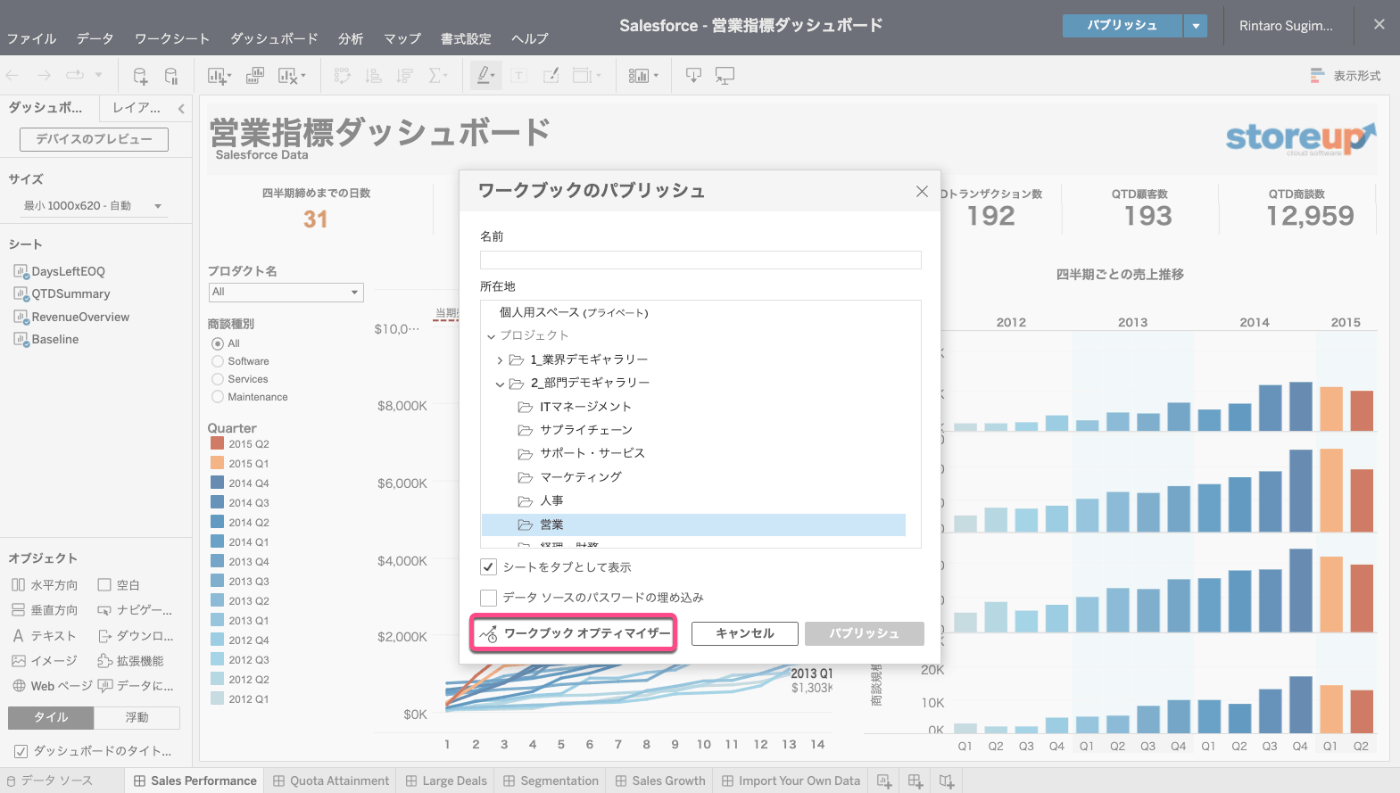Open the ワークシート menu
The width and height of the screenshot is (1400, 793).
(172, 39)
